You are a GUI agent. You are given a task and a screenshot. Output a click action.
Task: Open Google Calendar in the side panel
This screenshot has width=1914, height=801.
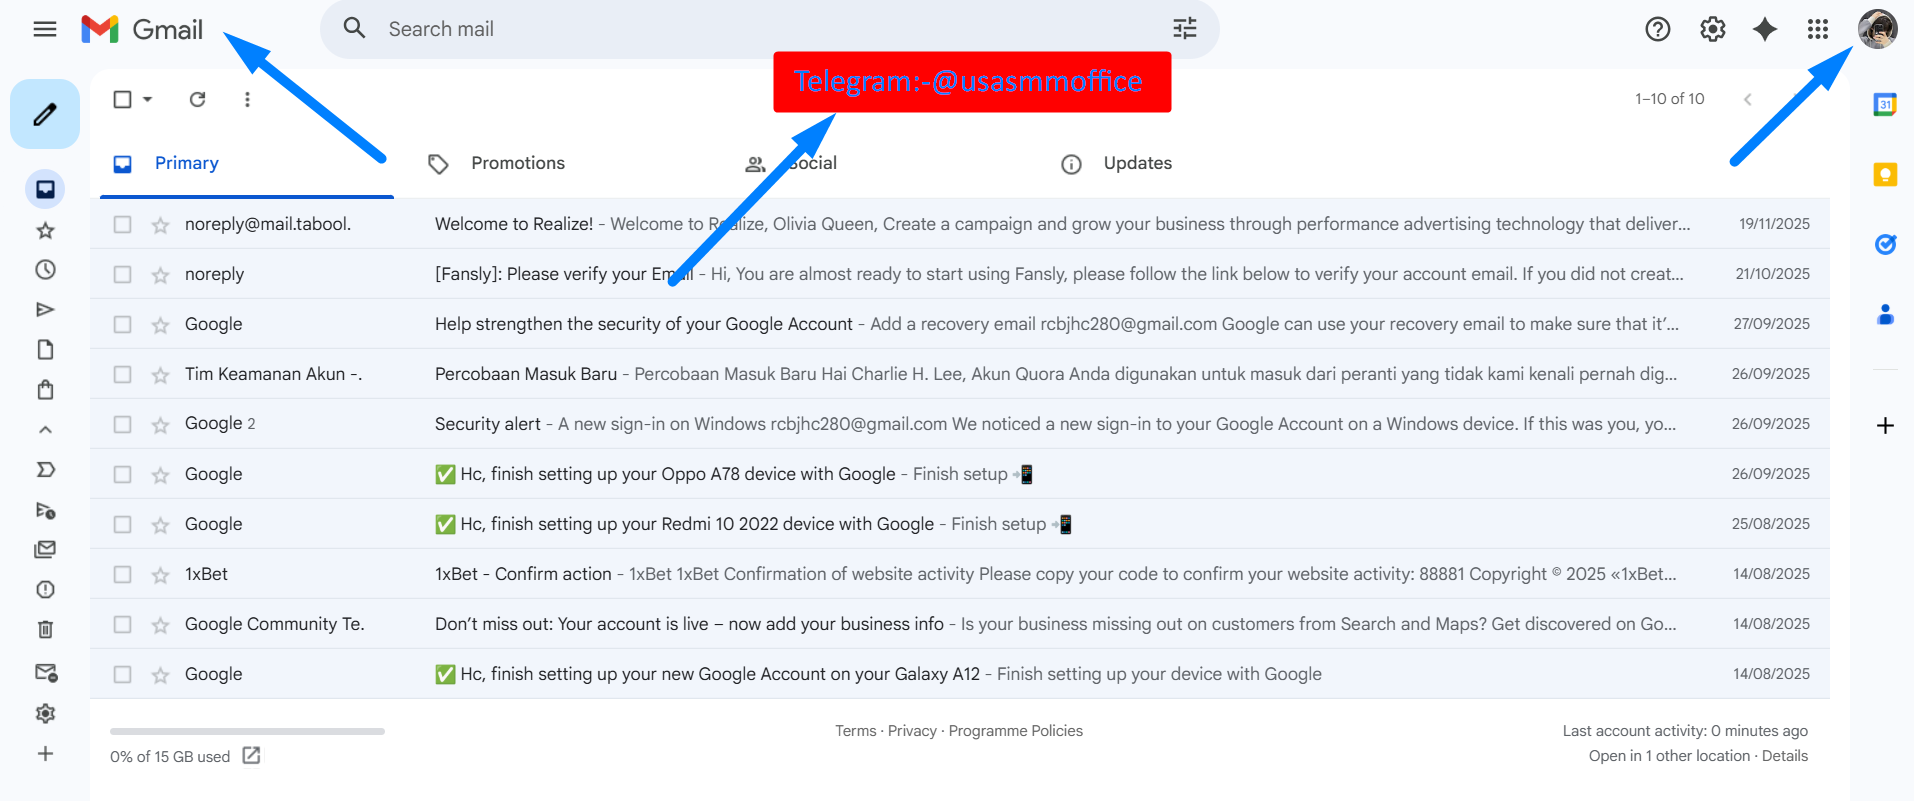pyautogui.click(x=1885, y=104)
